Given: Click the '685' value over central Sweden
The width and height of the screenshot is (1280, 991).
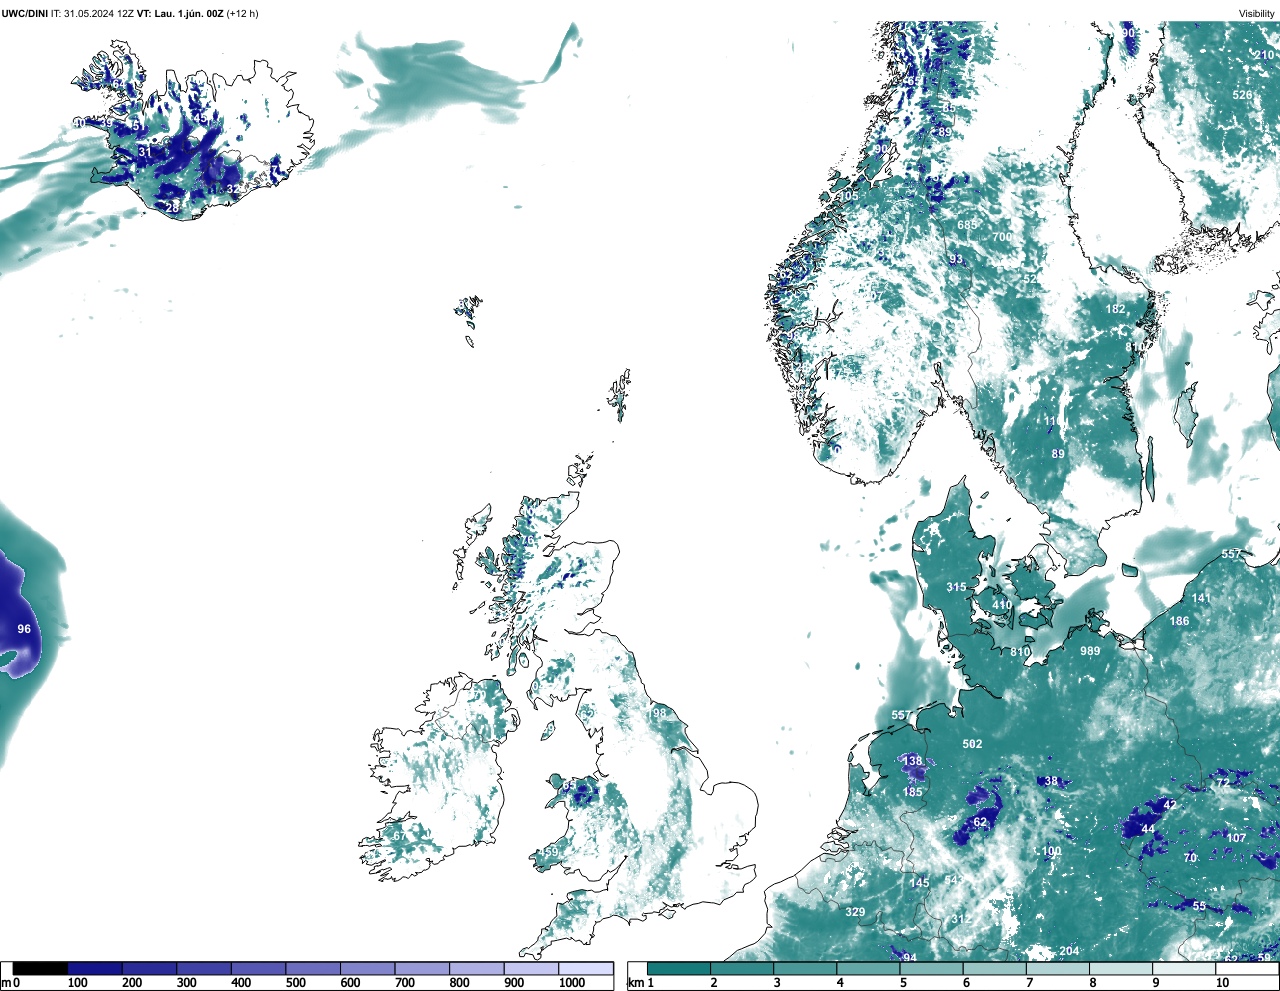Looking at the screenshot, I should 967,225.
